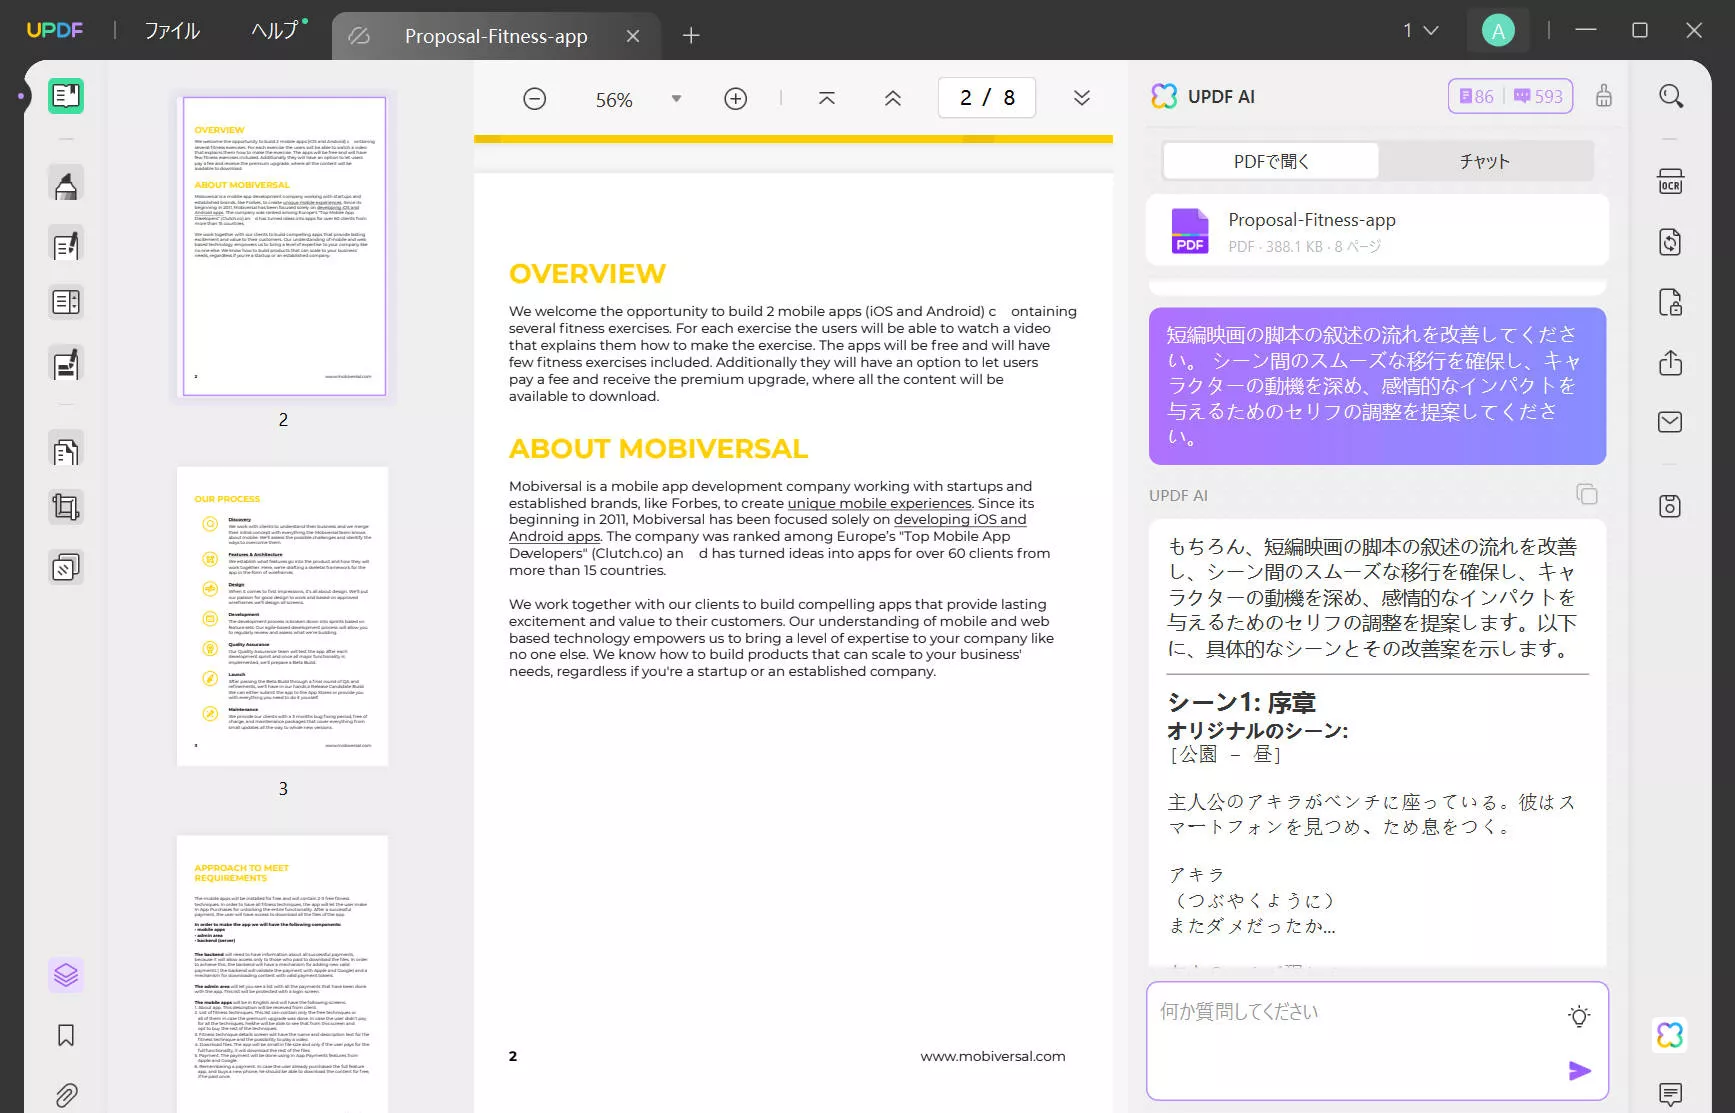Image resolution: width=1735 pixels, height=1113 pixels.
Task: Open the comments list panel icon
Action: click(1671, 1094)
